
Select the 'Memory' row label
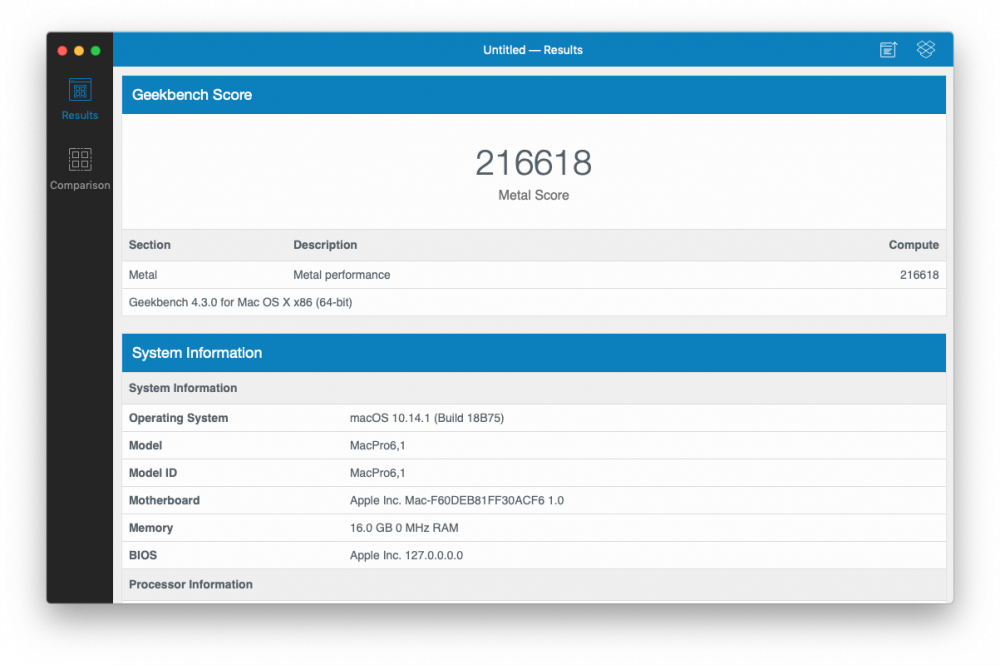(151, 528)
